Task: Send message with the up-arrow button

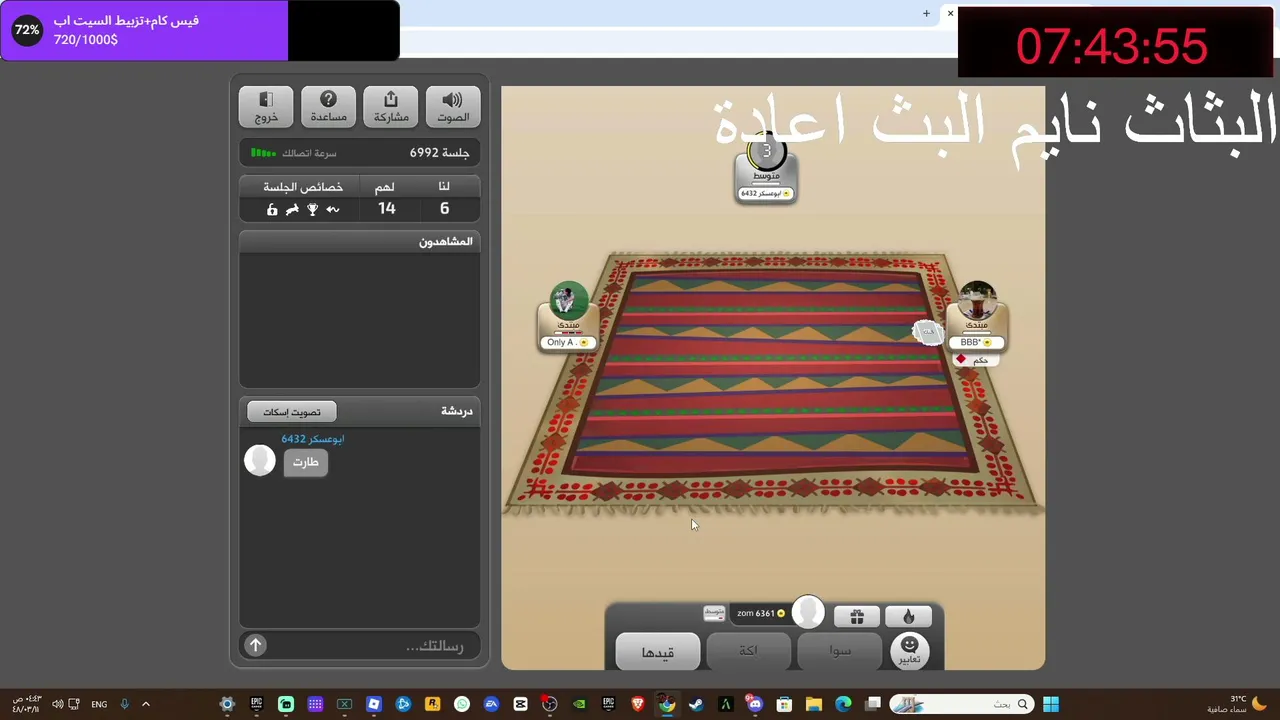Action: tap(255, 646)
